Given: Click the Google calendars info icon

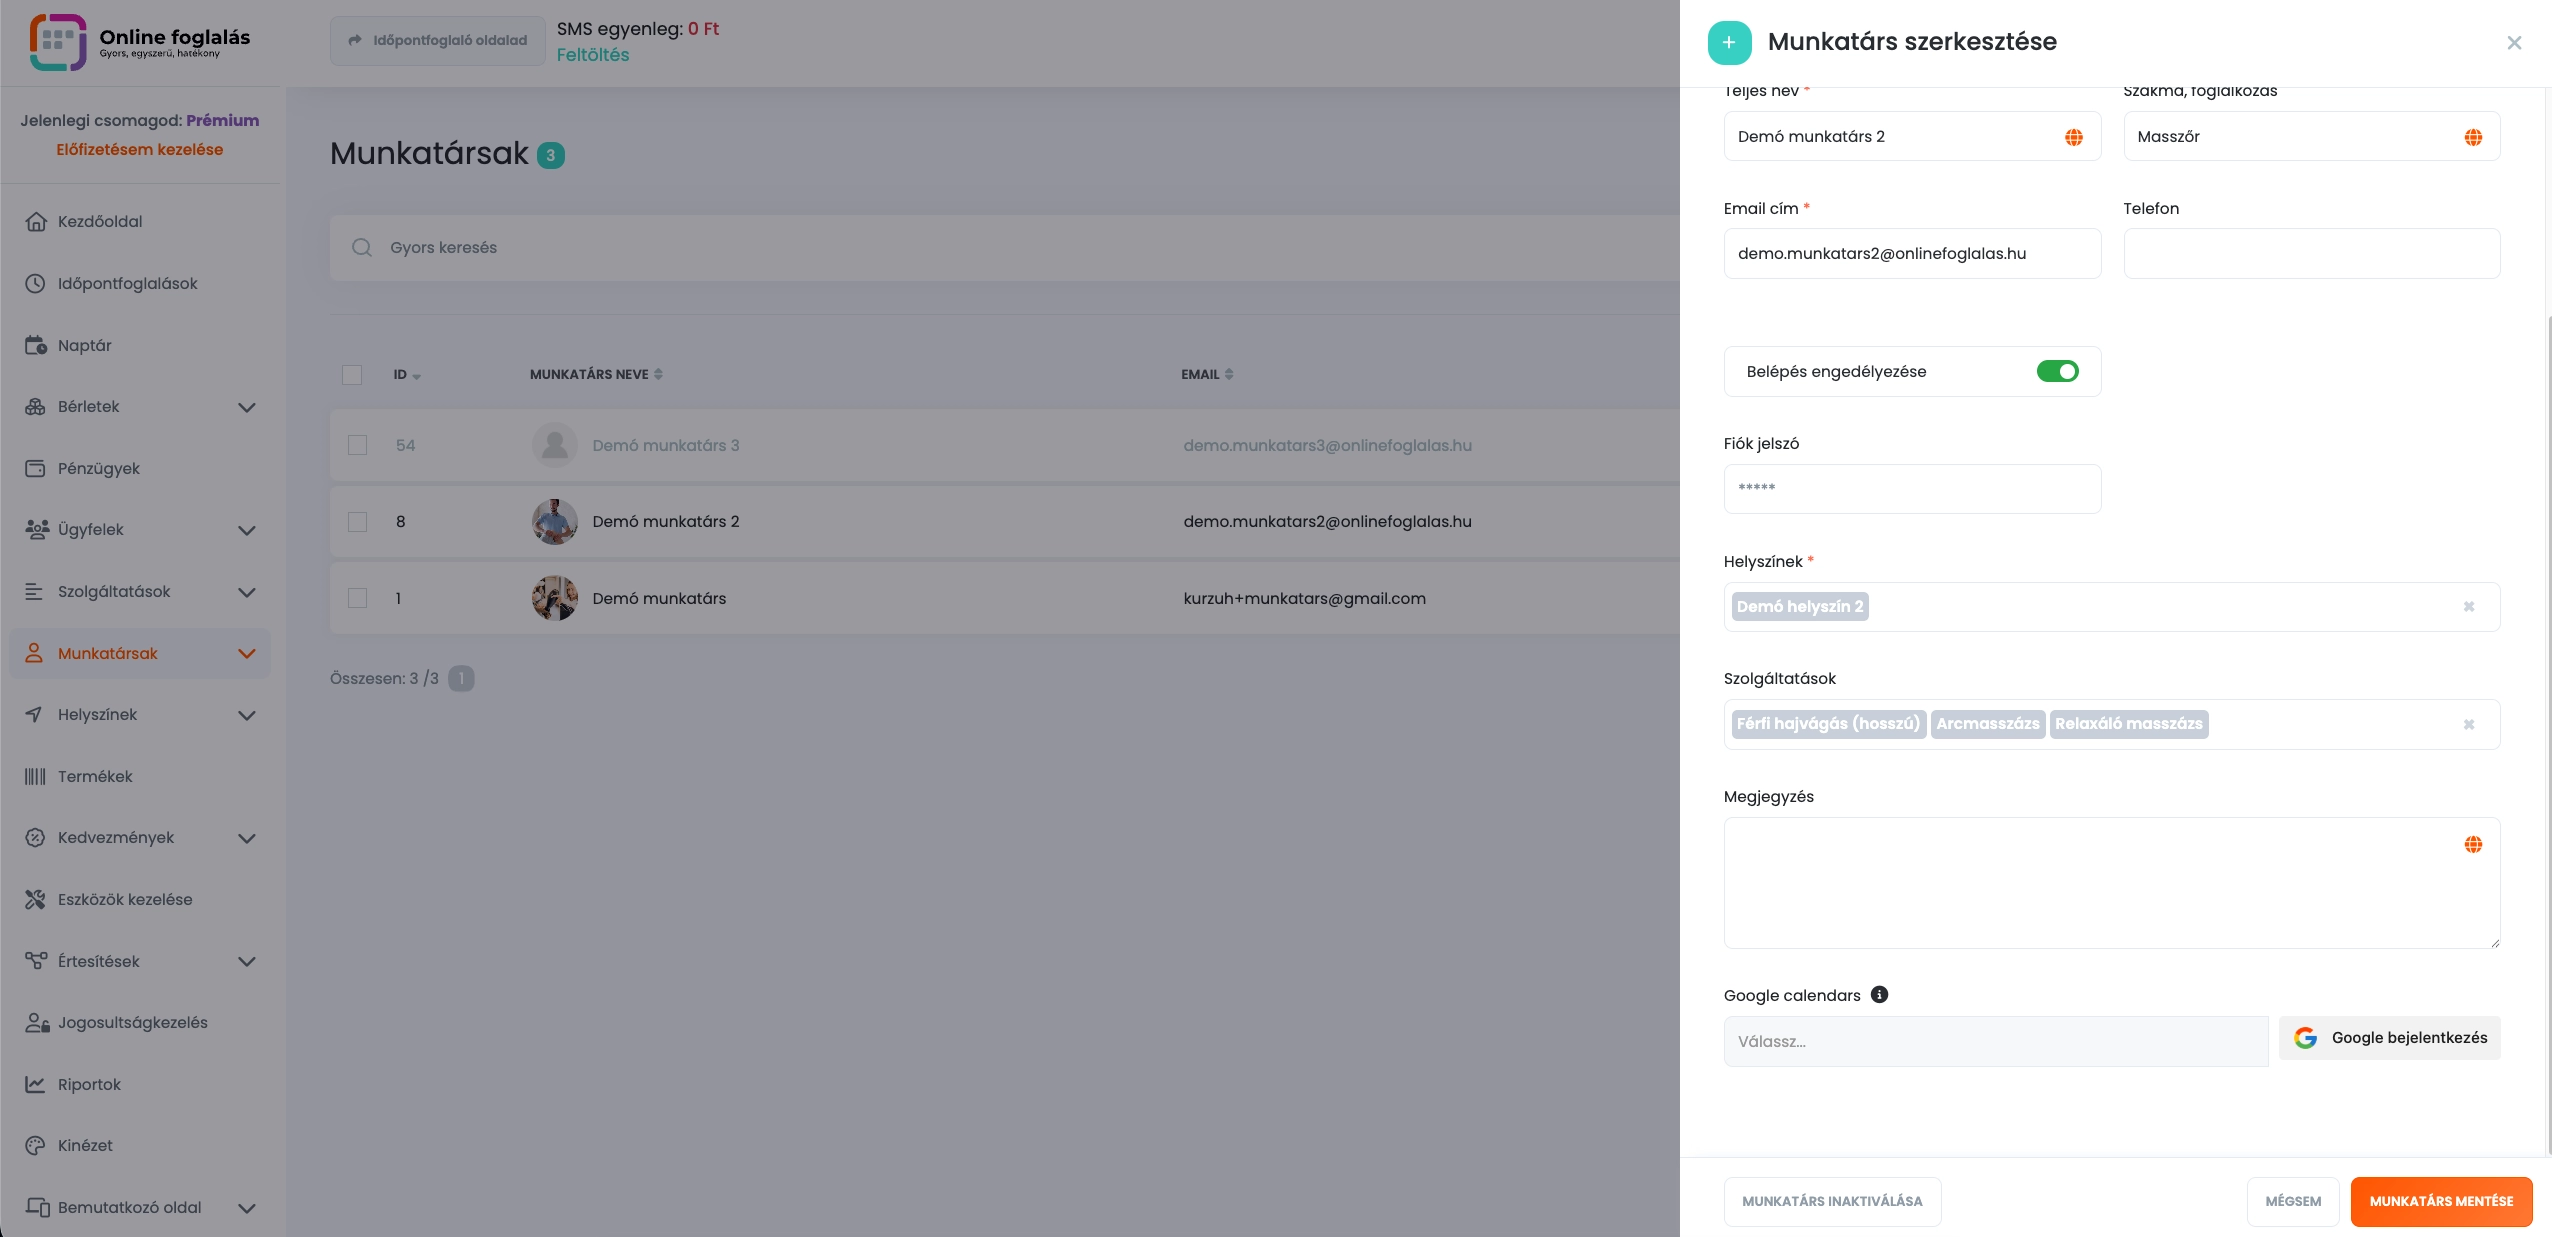Looking at the screenshot, I should [x=1879, y=995].
